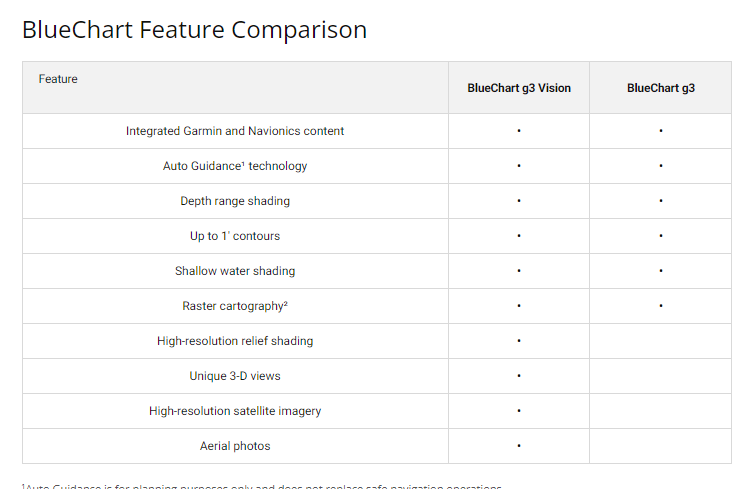Select the BlueChart g3 column header
754x489 pixels.
coord(660,88)
